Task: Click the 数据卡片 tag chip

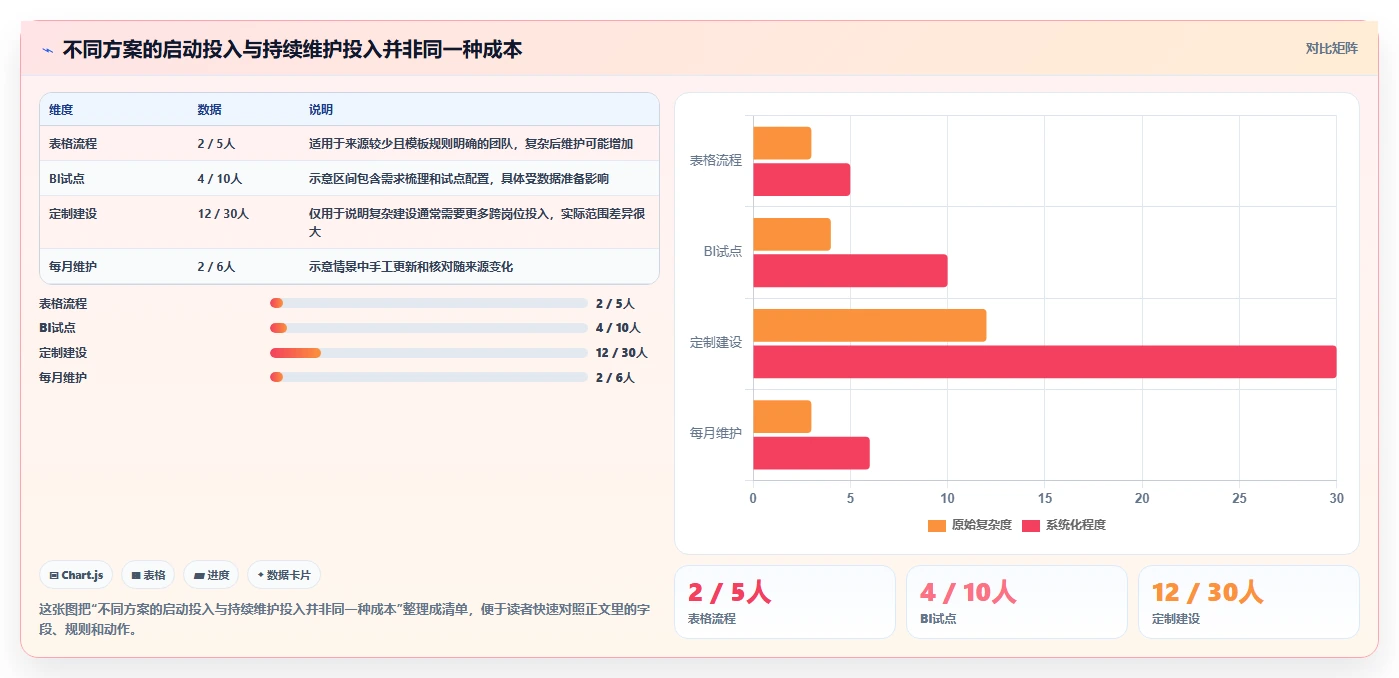Action: pos(284,575)
